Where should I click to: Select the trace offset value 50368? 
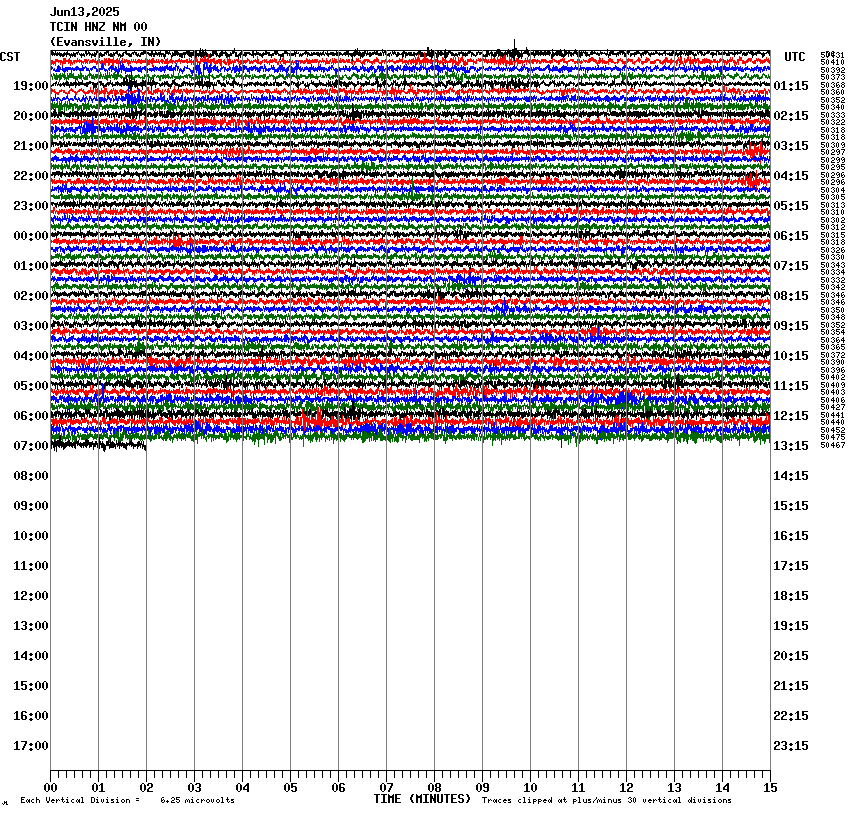pyautogui.click(x=833, y=85)
